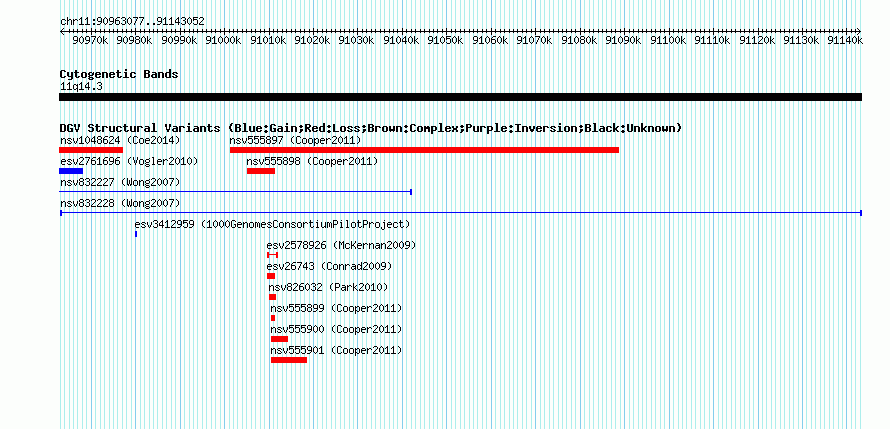Viewport: 890px width, 429px height.
Task: Select the nsv555901 (Cooper2011) label
Action: click(336, 350)
